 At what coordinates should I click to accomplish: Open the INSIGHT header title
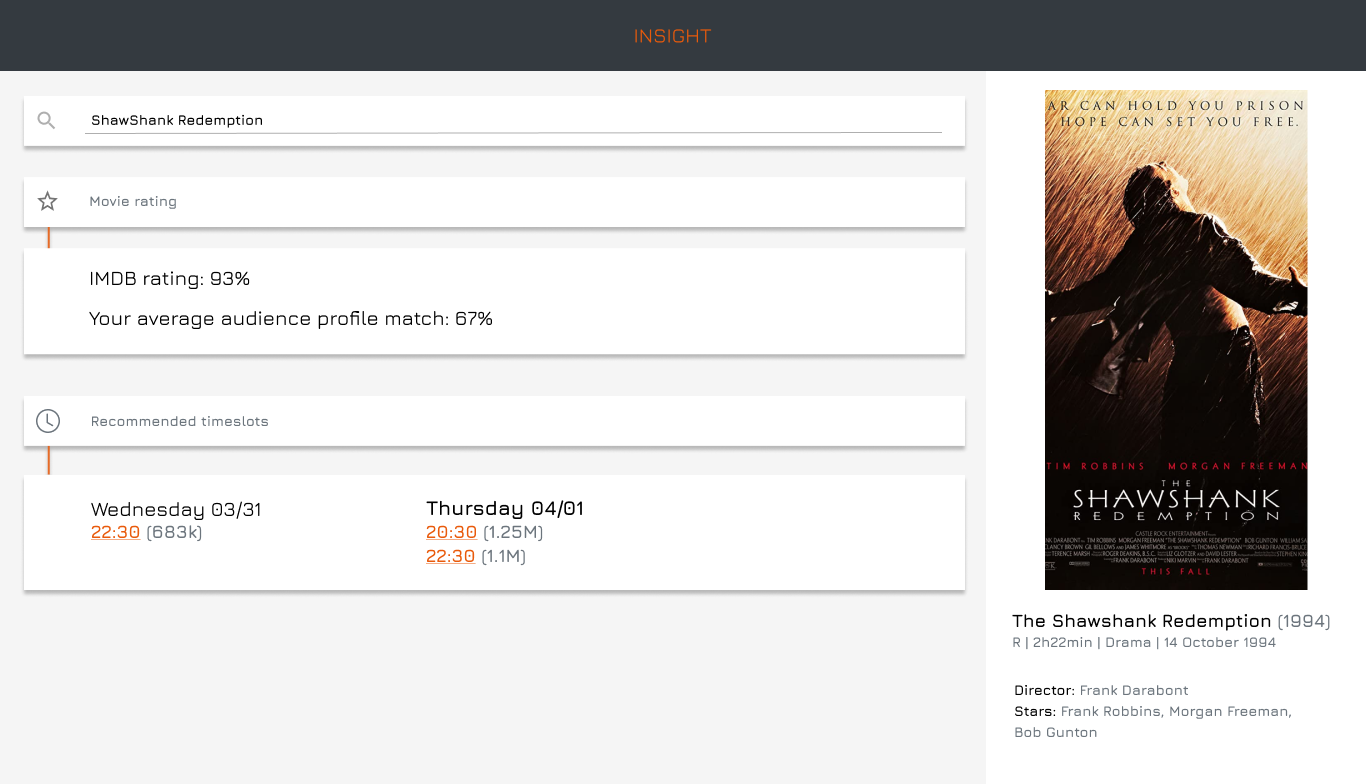click(672, 36)
